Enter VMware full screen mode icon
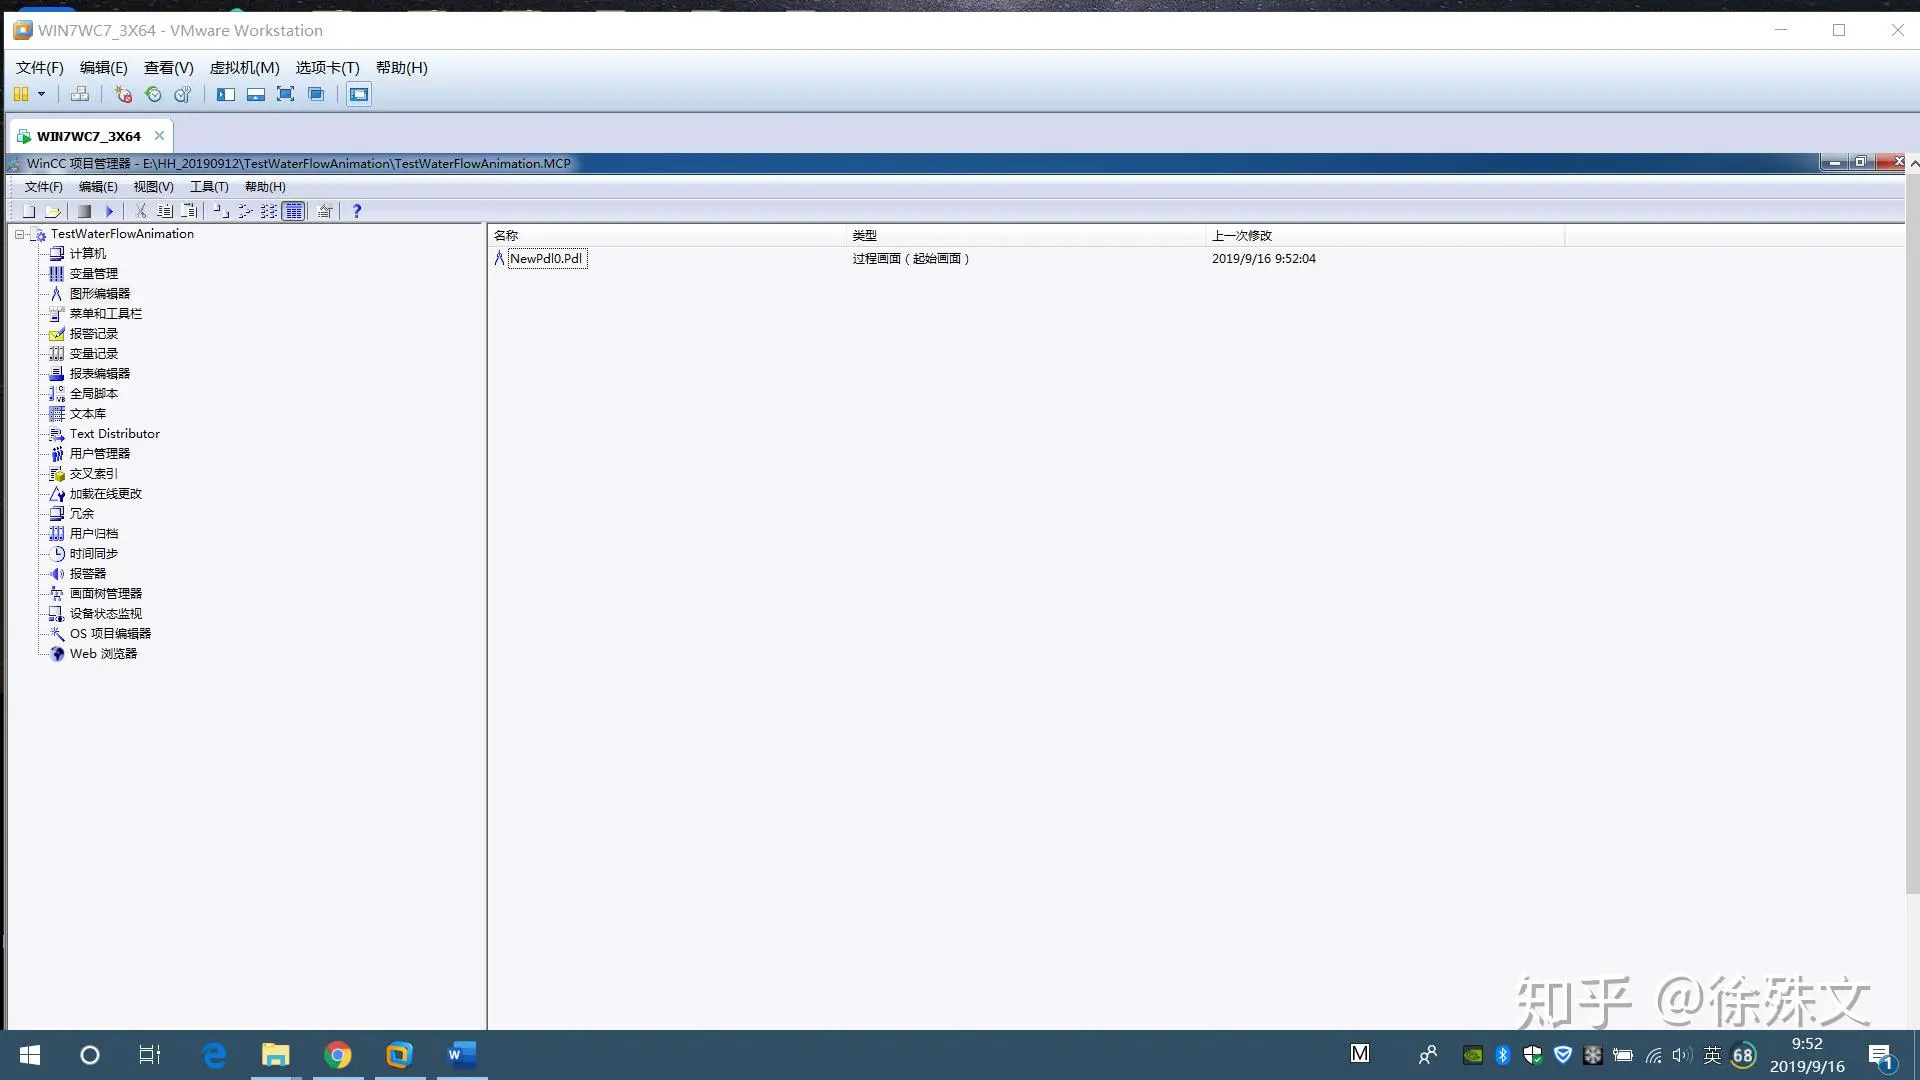 pyautogui.click(x=286, y=94)
